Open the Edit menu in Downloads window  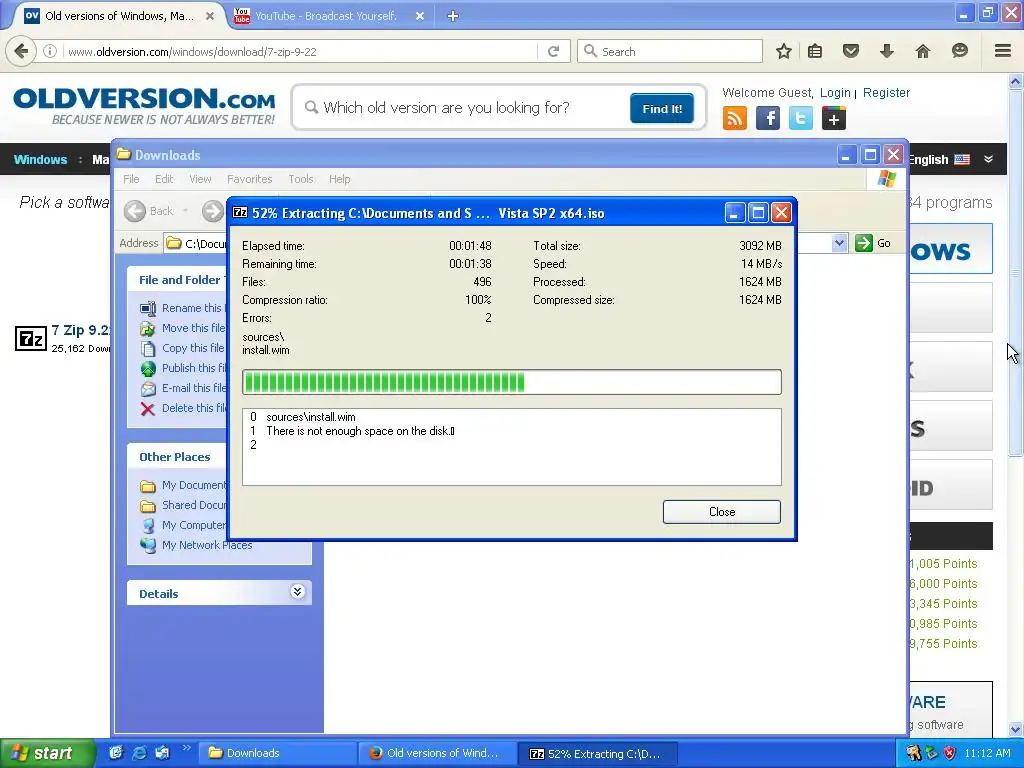164,179
